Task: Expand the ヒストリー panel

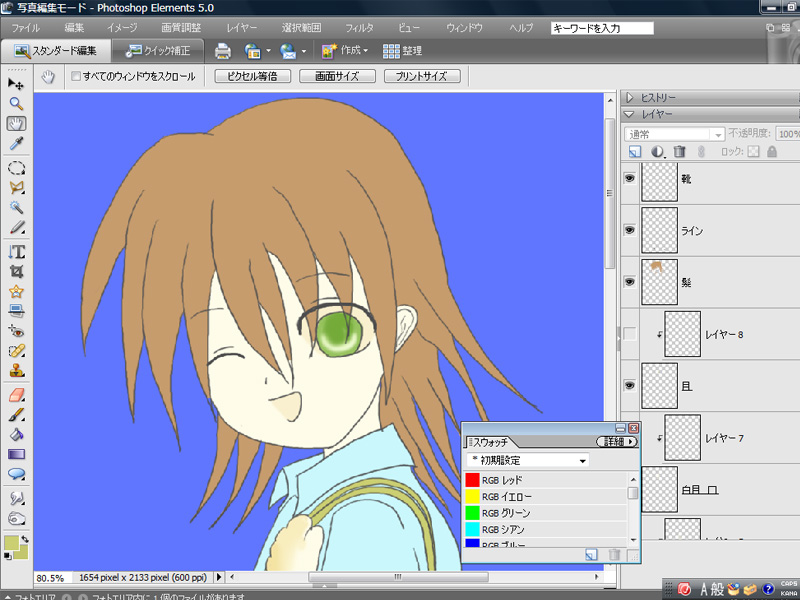Action: (x=629, y=98)
